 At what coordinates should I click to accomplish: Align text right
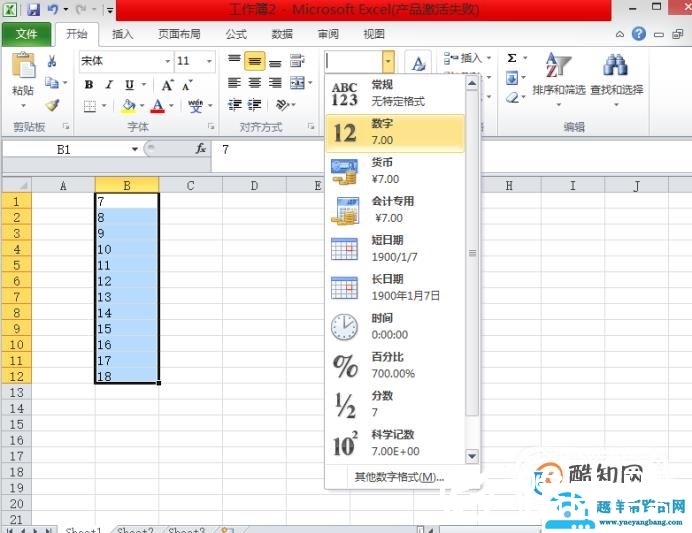[275, 83]
